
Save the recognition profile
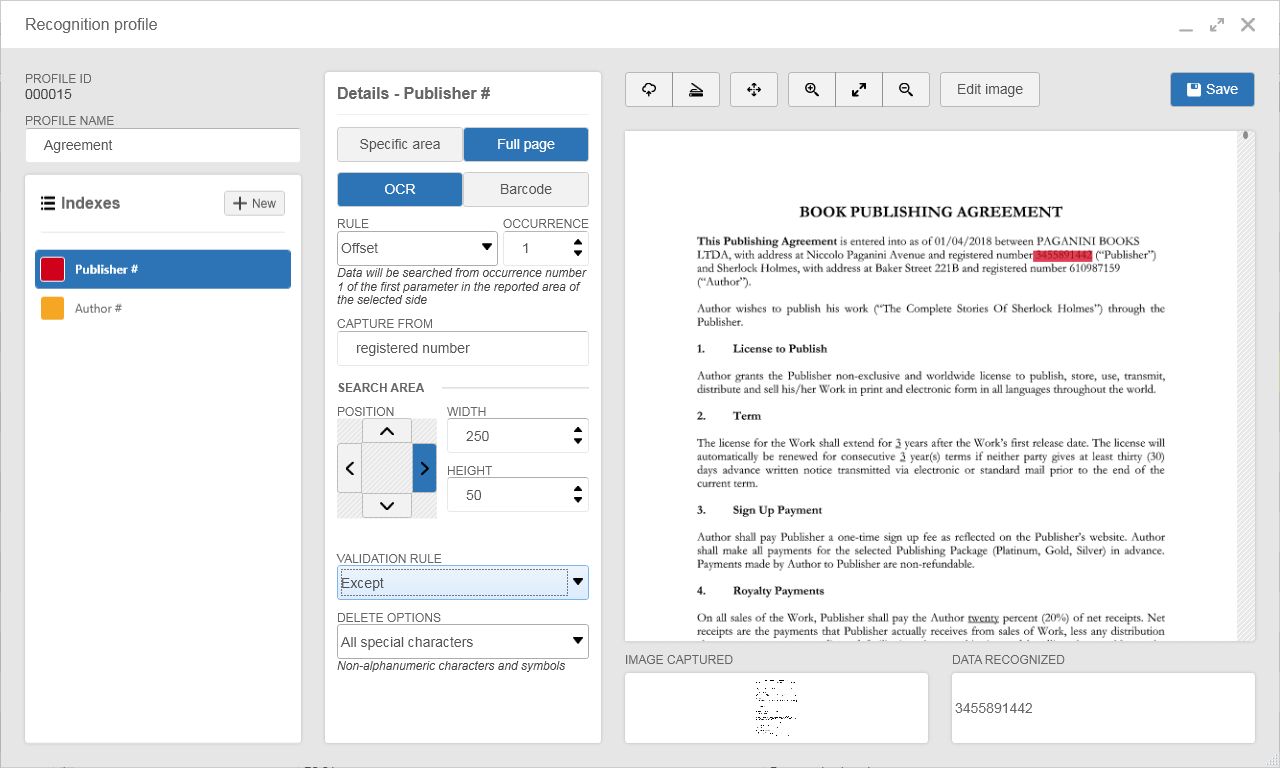[1212, 89]
